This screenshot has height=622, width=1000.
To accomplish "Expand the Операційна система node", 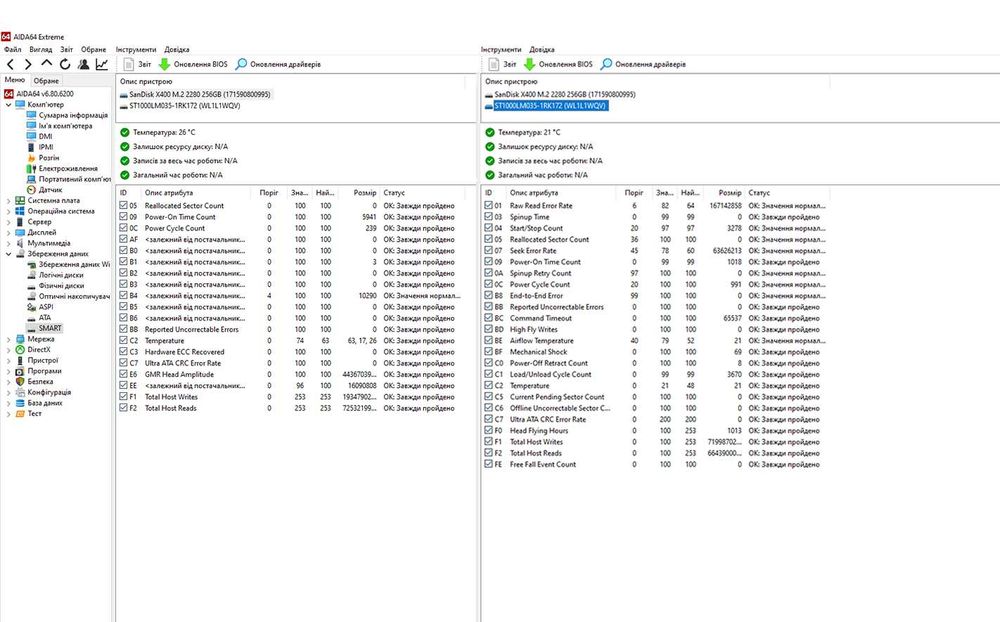I will click(8, 211).
